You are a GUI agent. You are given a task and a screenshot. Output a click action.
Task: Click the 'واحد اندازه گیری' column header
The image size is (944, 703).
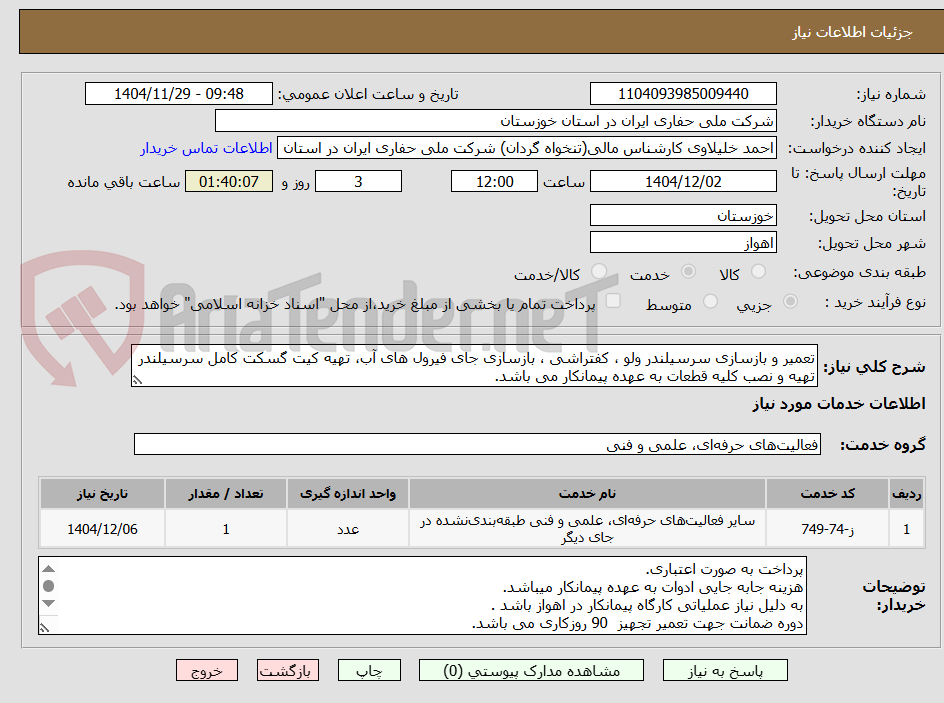click(348, 494)
